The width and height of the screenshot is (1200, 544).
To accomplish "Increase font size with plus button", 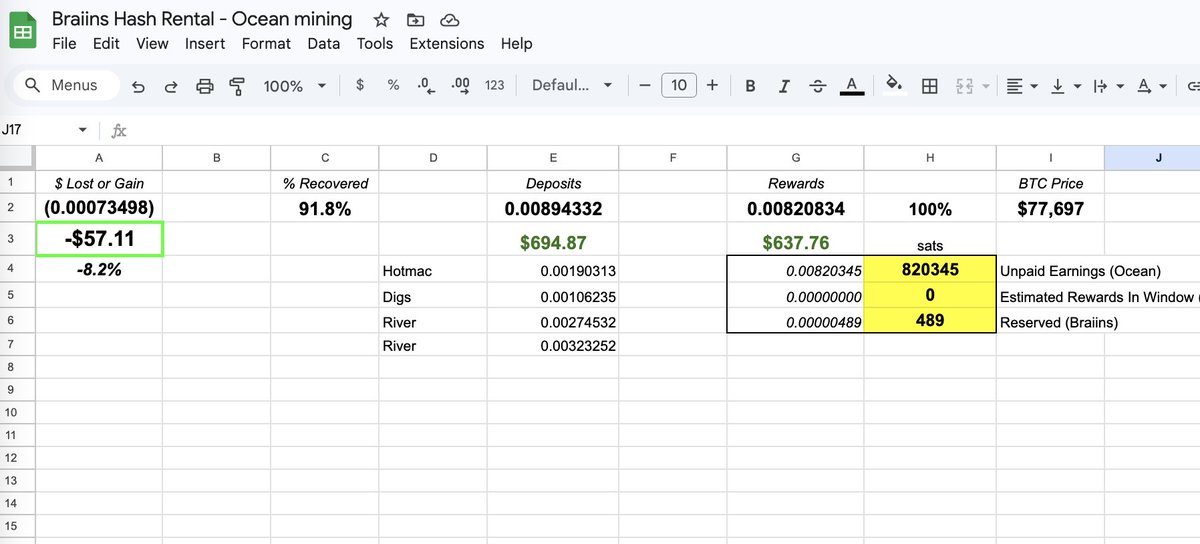I will point(712,85).
